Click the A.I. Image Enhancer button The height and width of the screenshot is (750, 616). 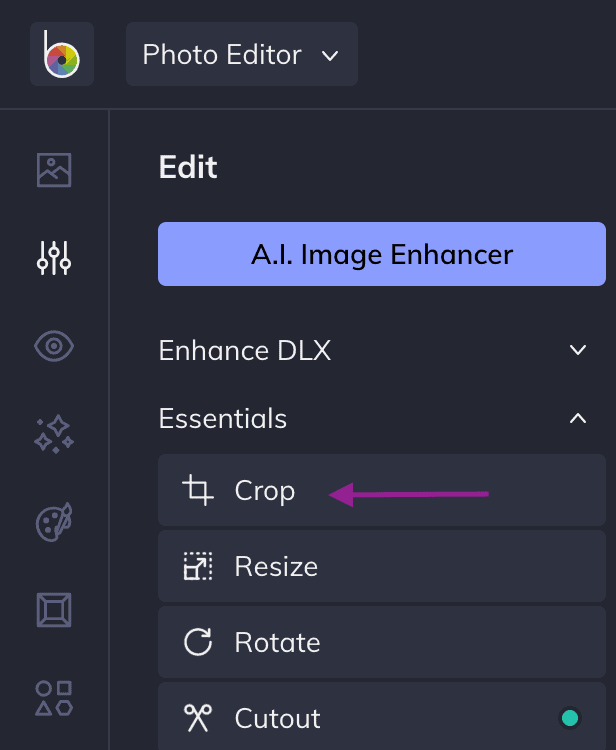pos(382,254)
